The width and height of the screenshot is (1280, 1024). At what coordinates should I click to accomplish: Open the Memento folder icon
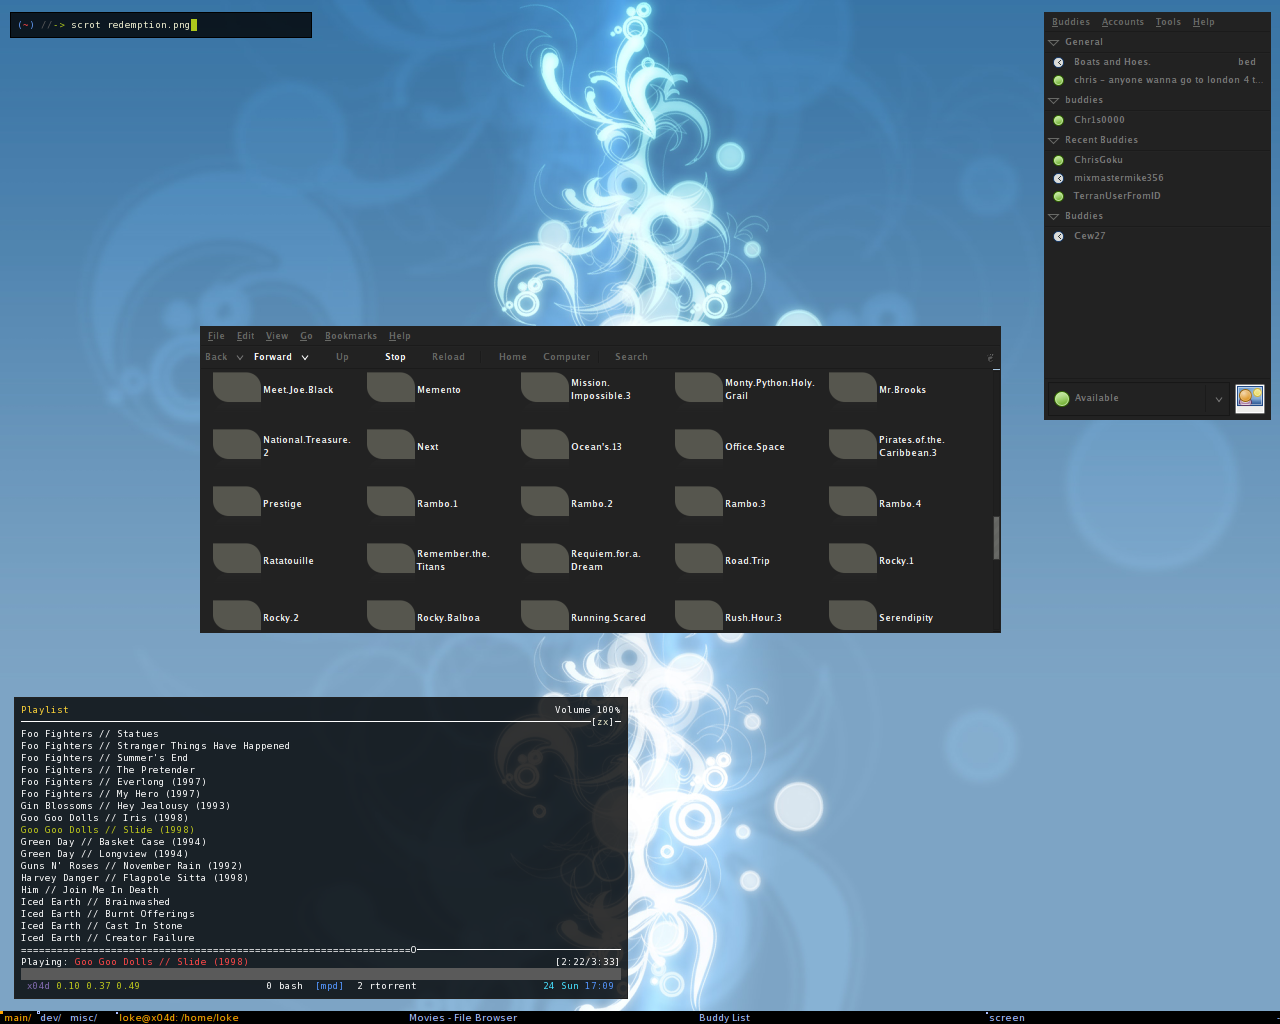(x=391, y=388)
